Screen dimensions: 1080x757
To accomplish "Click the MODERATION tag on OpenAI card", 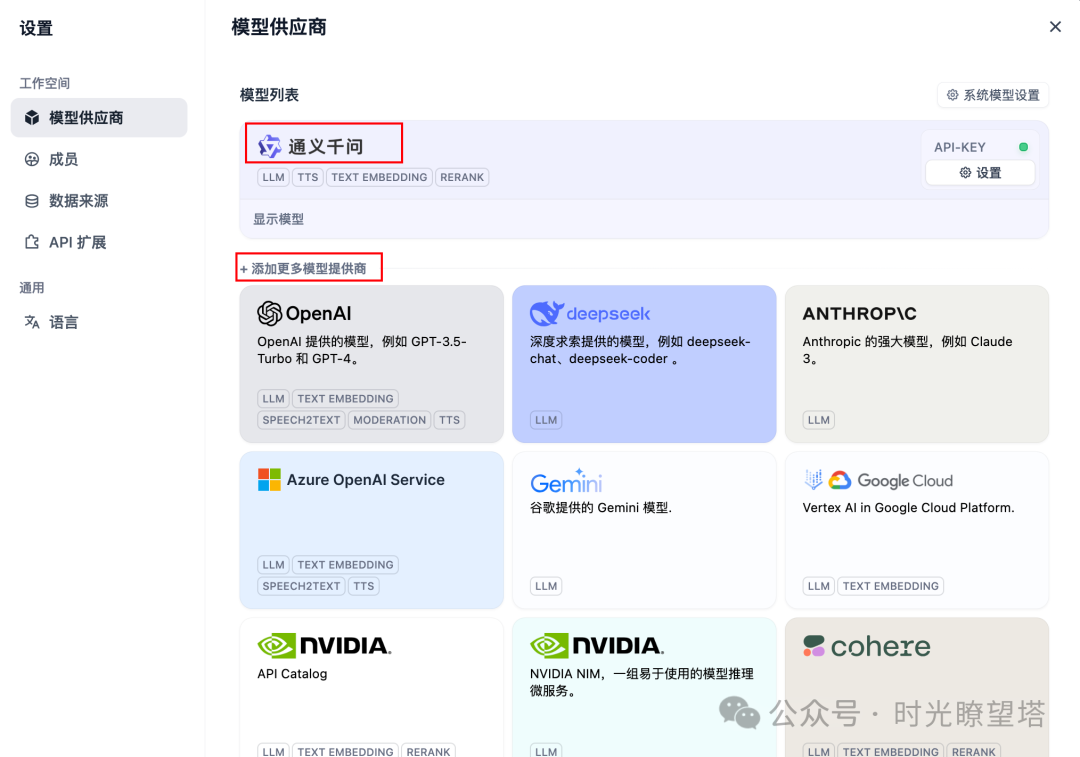I will (390, 420).
